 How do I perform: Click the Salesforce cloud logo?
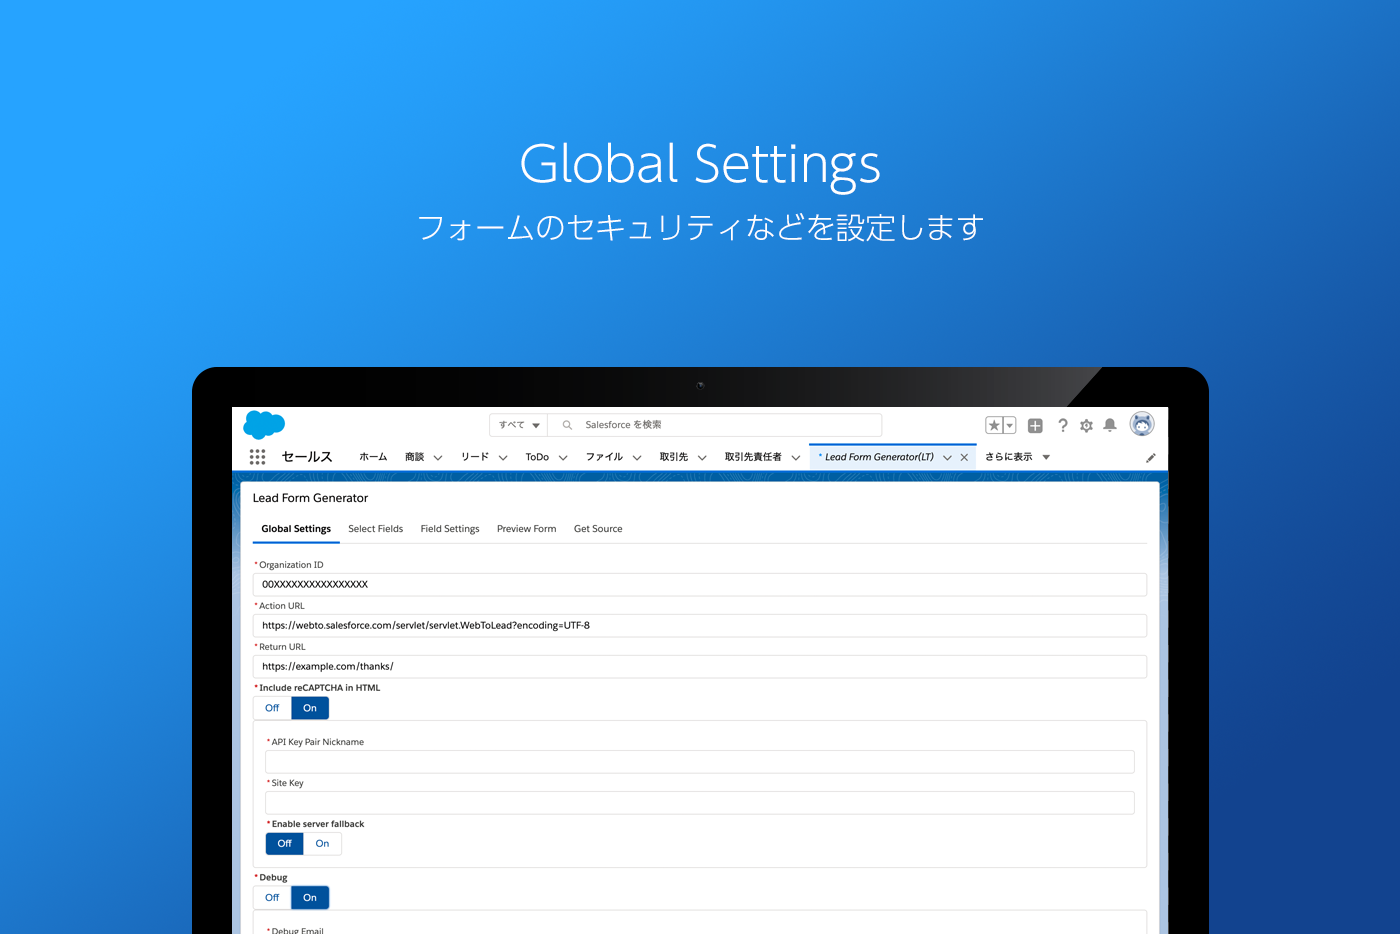click(x=264, y=425)
